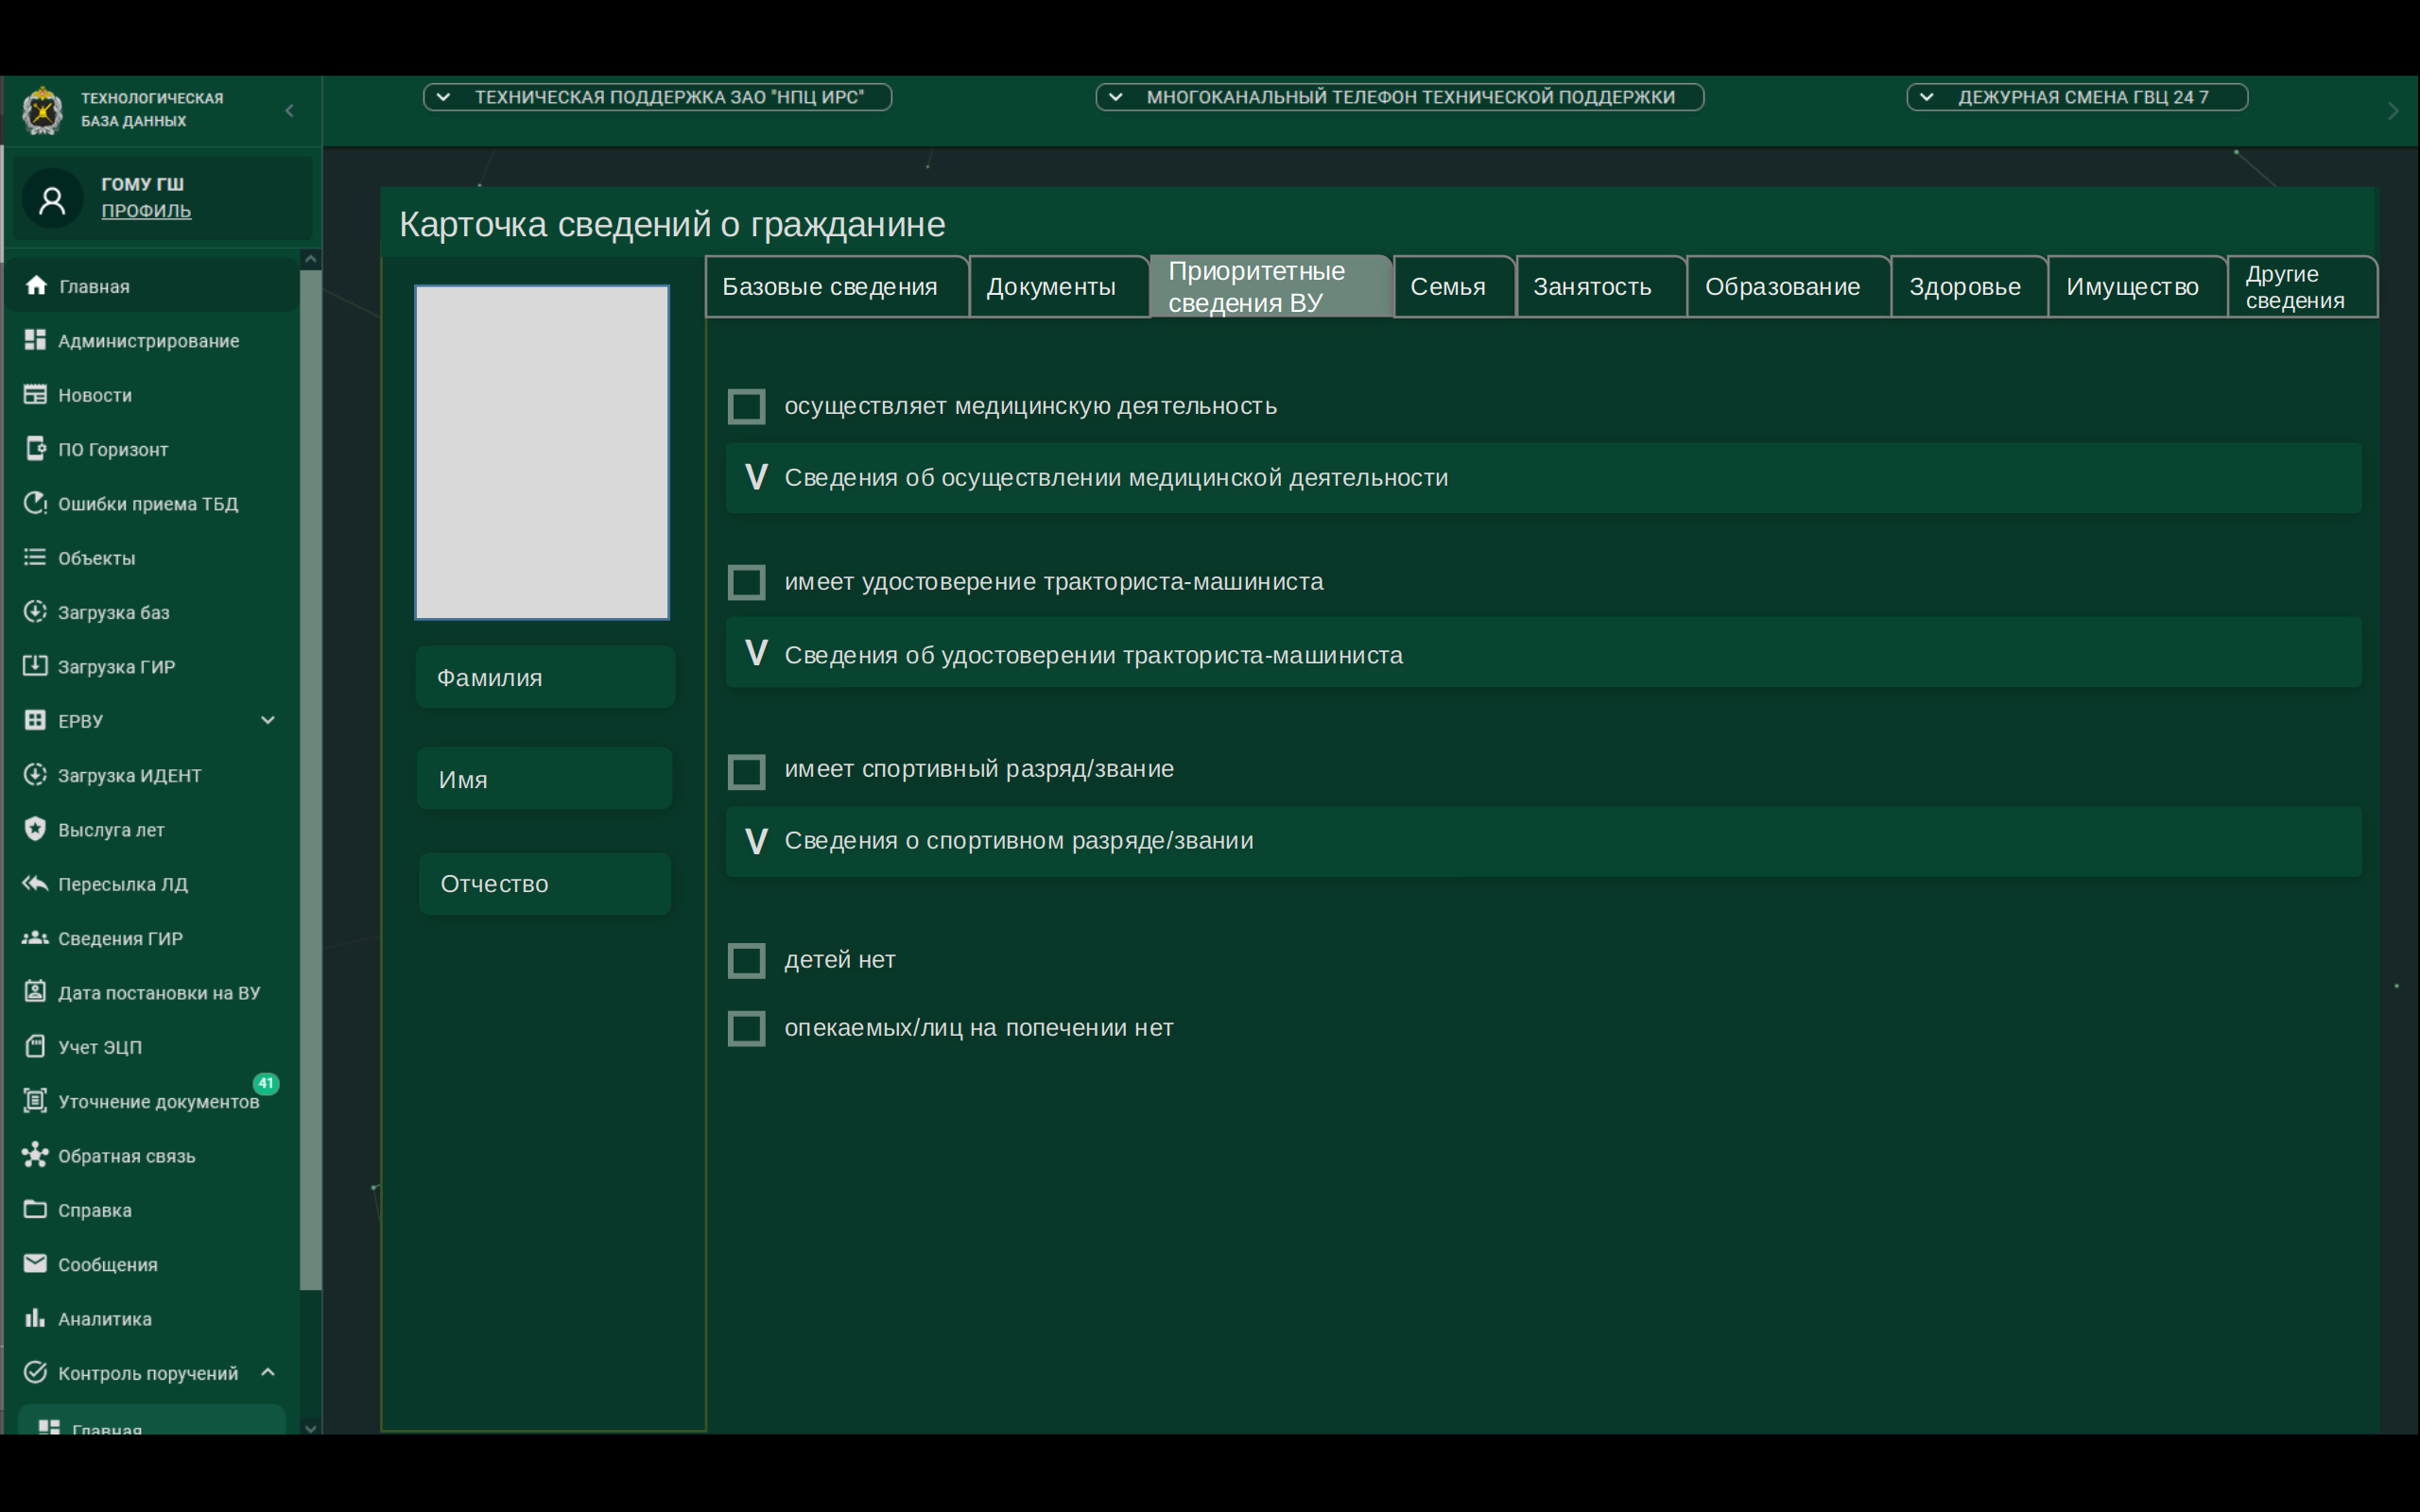2420x1512 pixels.
Task: Switch to the Документы tab
Action: point(1051,287)
